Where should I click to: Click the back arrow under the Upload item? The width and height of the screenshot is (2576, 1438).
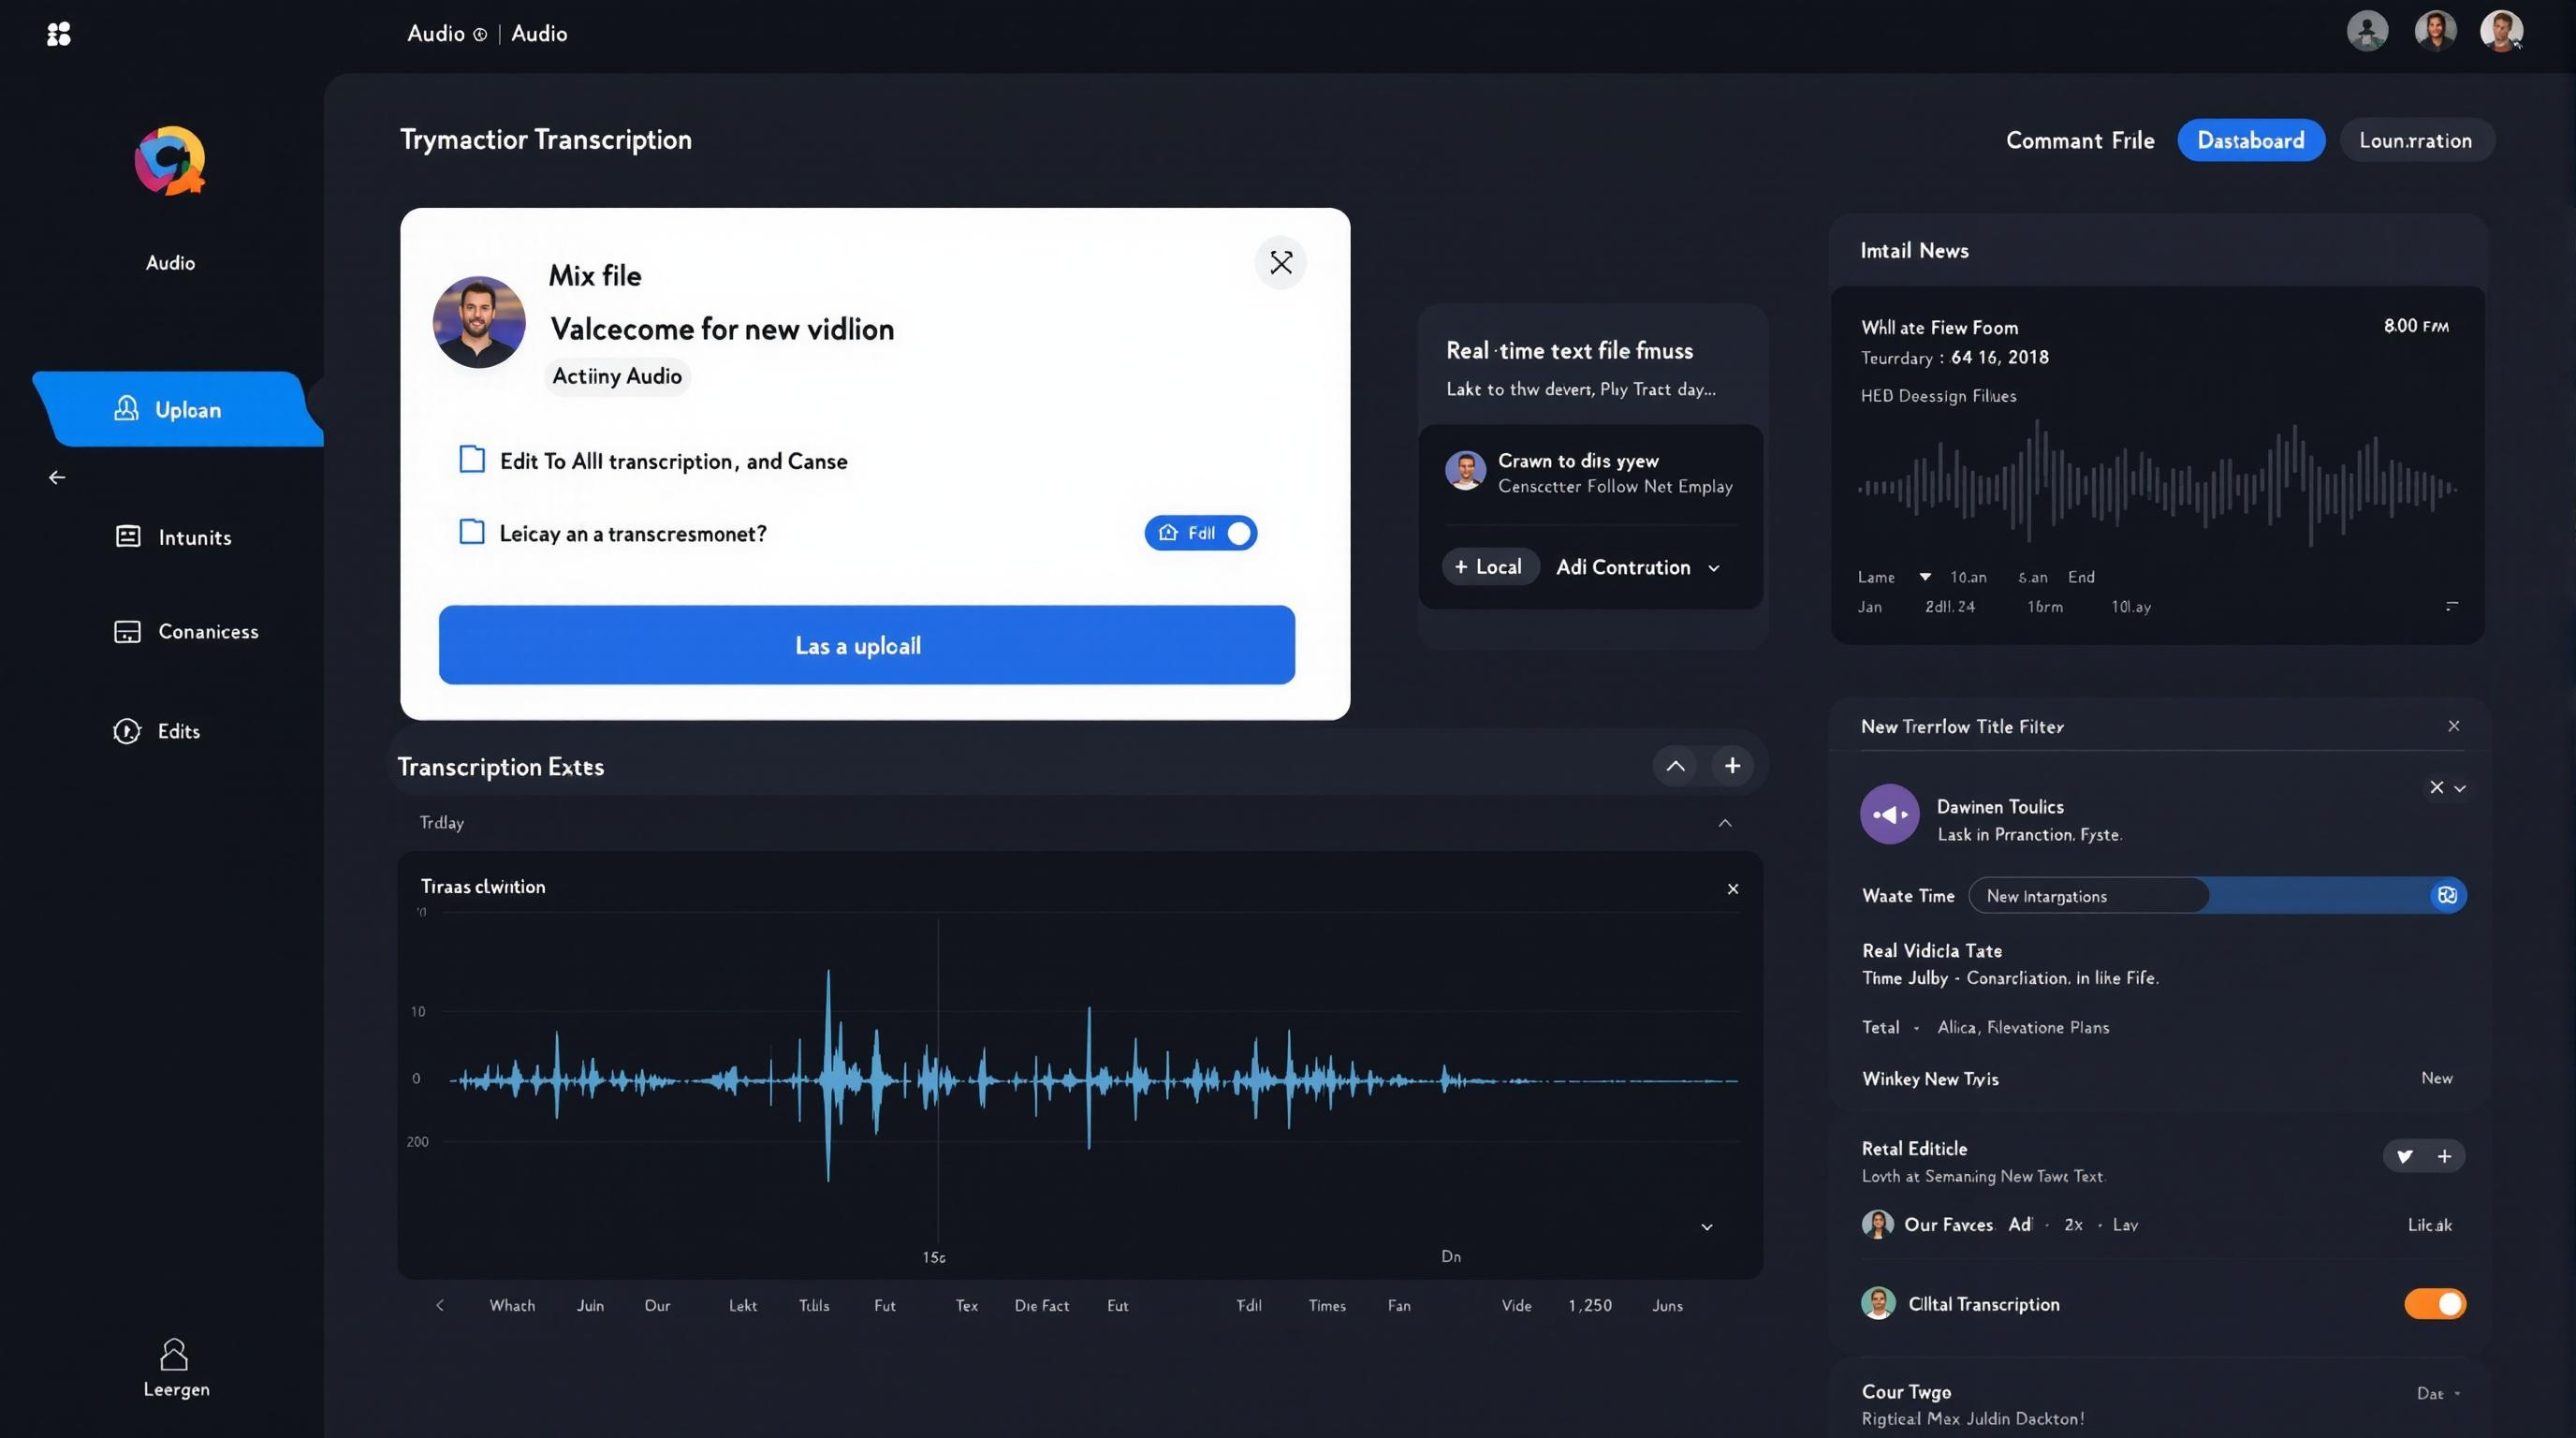click(57, 477)
